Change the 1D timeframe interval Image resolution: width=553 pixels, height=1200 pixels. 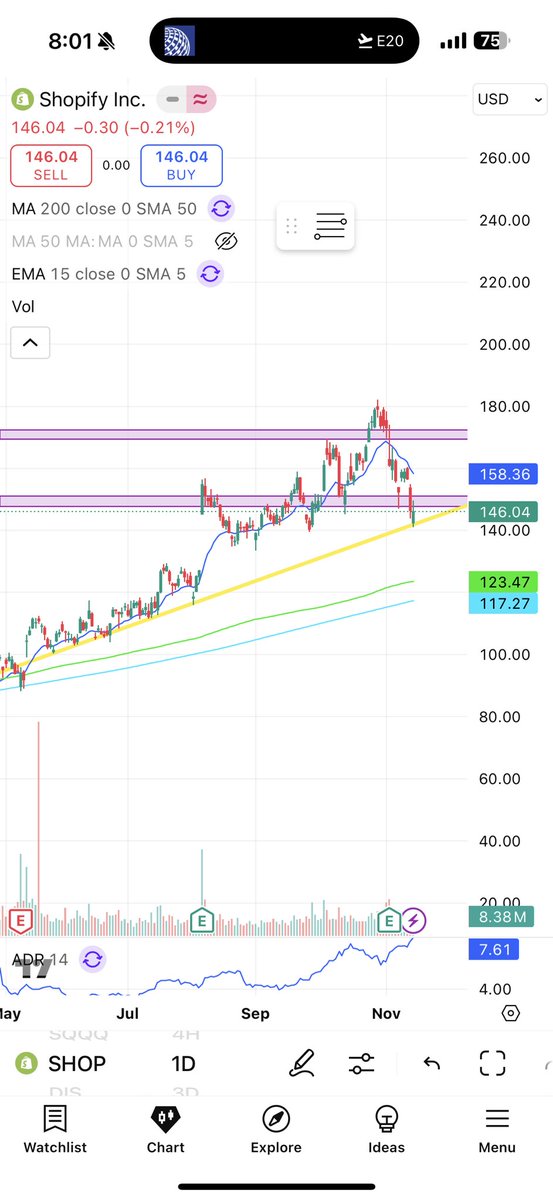(183, 1063)
